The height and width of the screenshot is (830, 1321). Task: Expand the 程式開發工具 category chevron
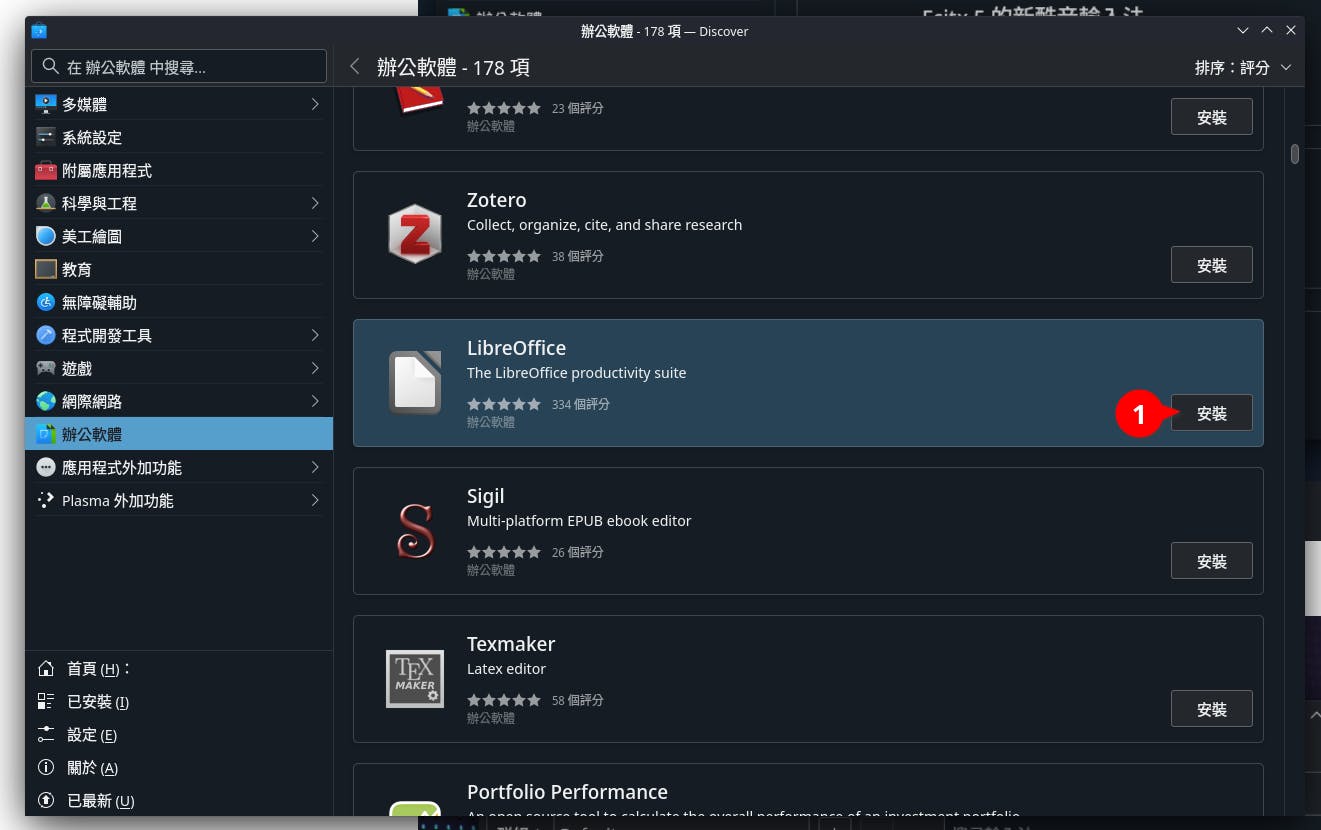point(315,335)
